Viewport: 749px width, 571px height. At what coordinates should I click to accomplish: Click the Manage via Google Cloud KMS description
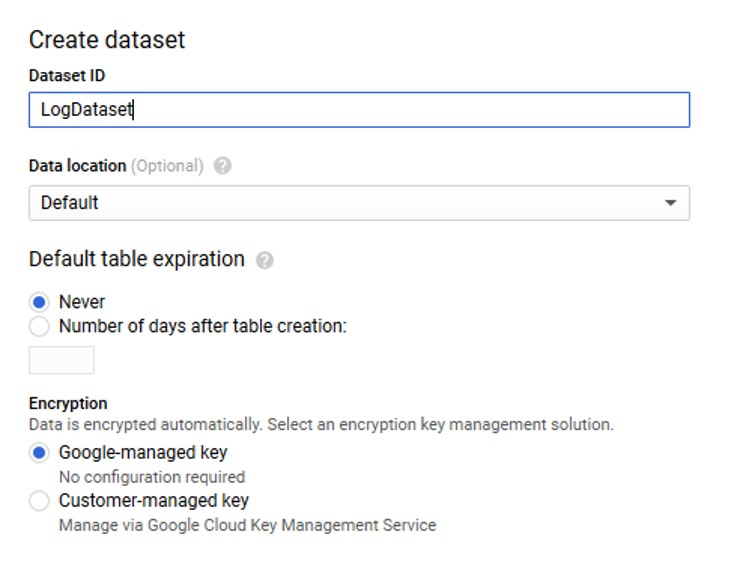247,525
